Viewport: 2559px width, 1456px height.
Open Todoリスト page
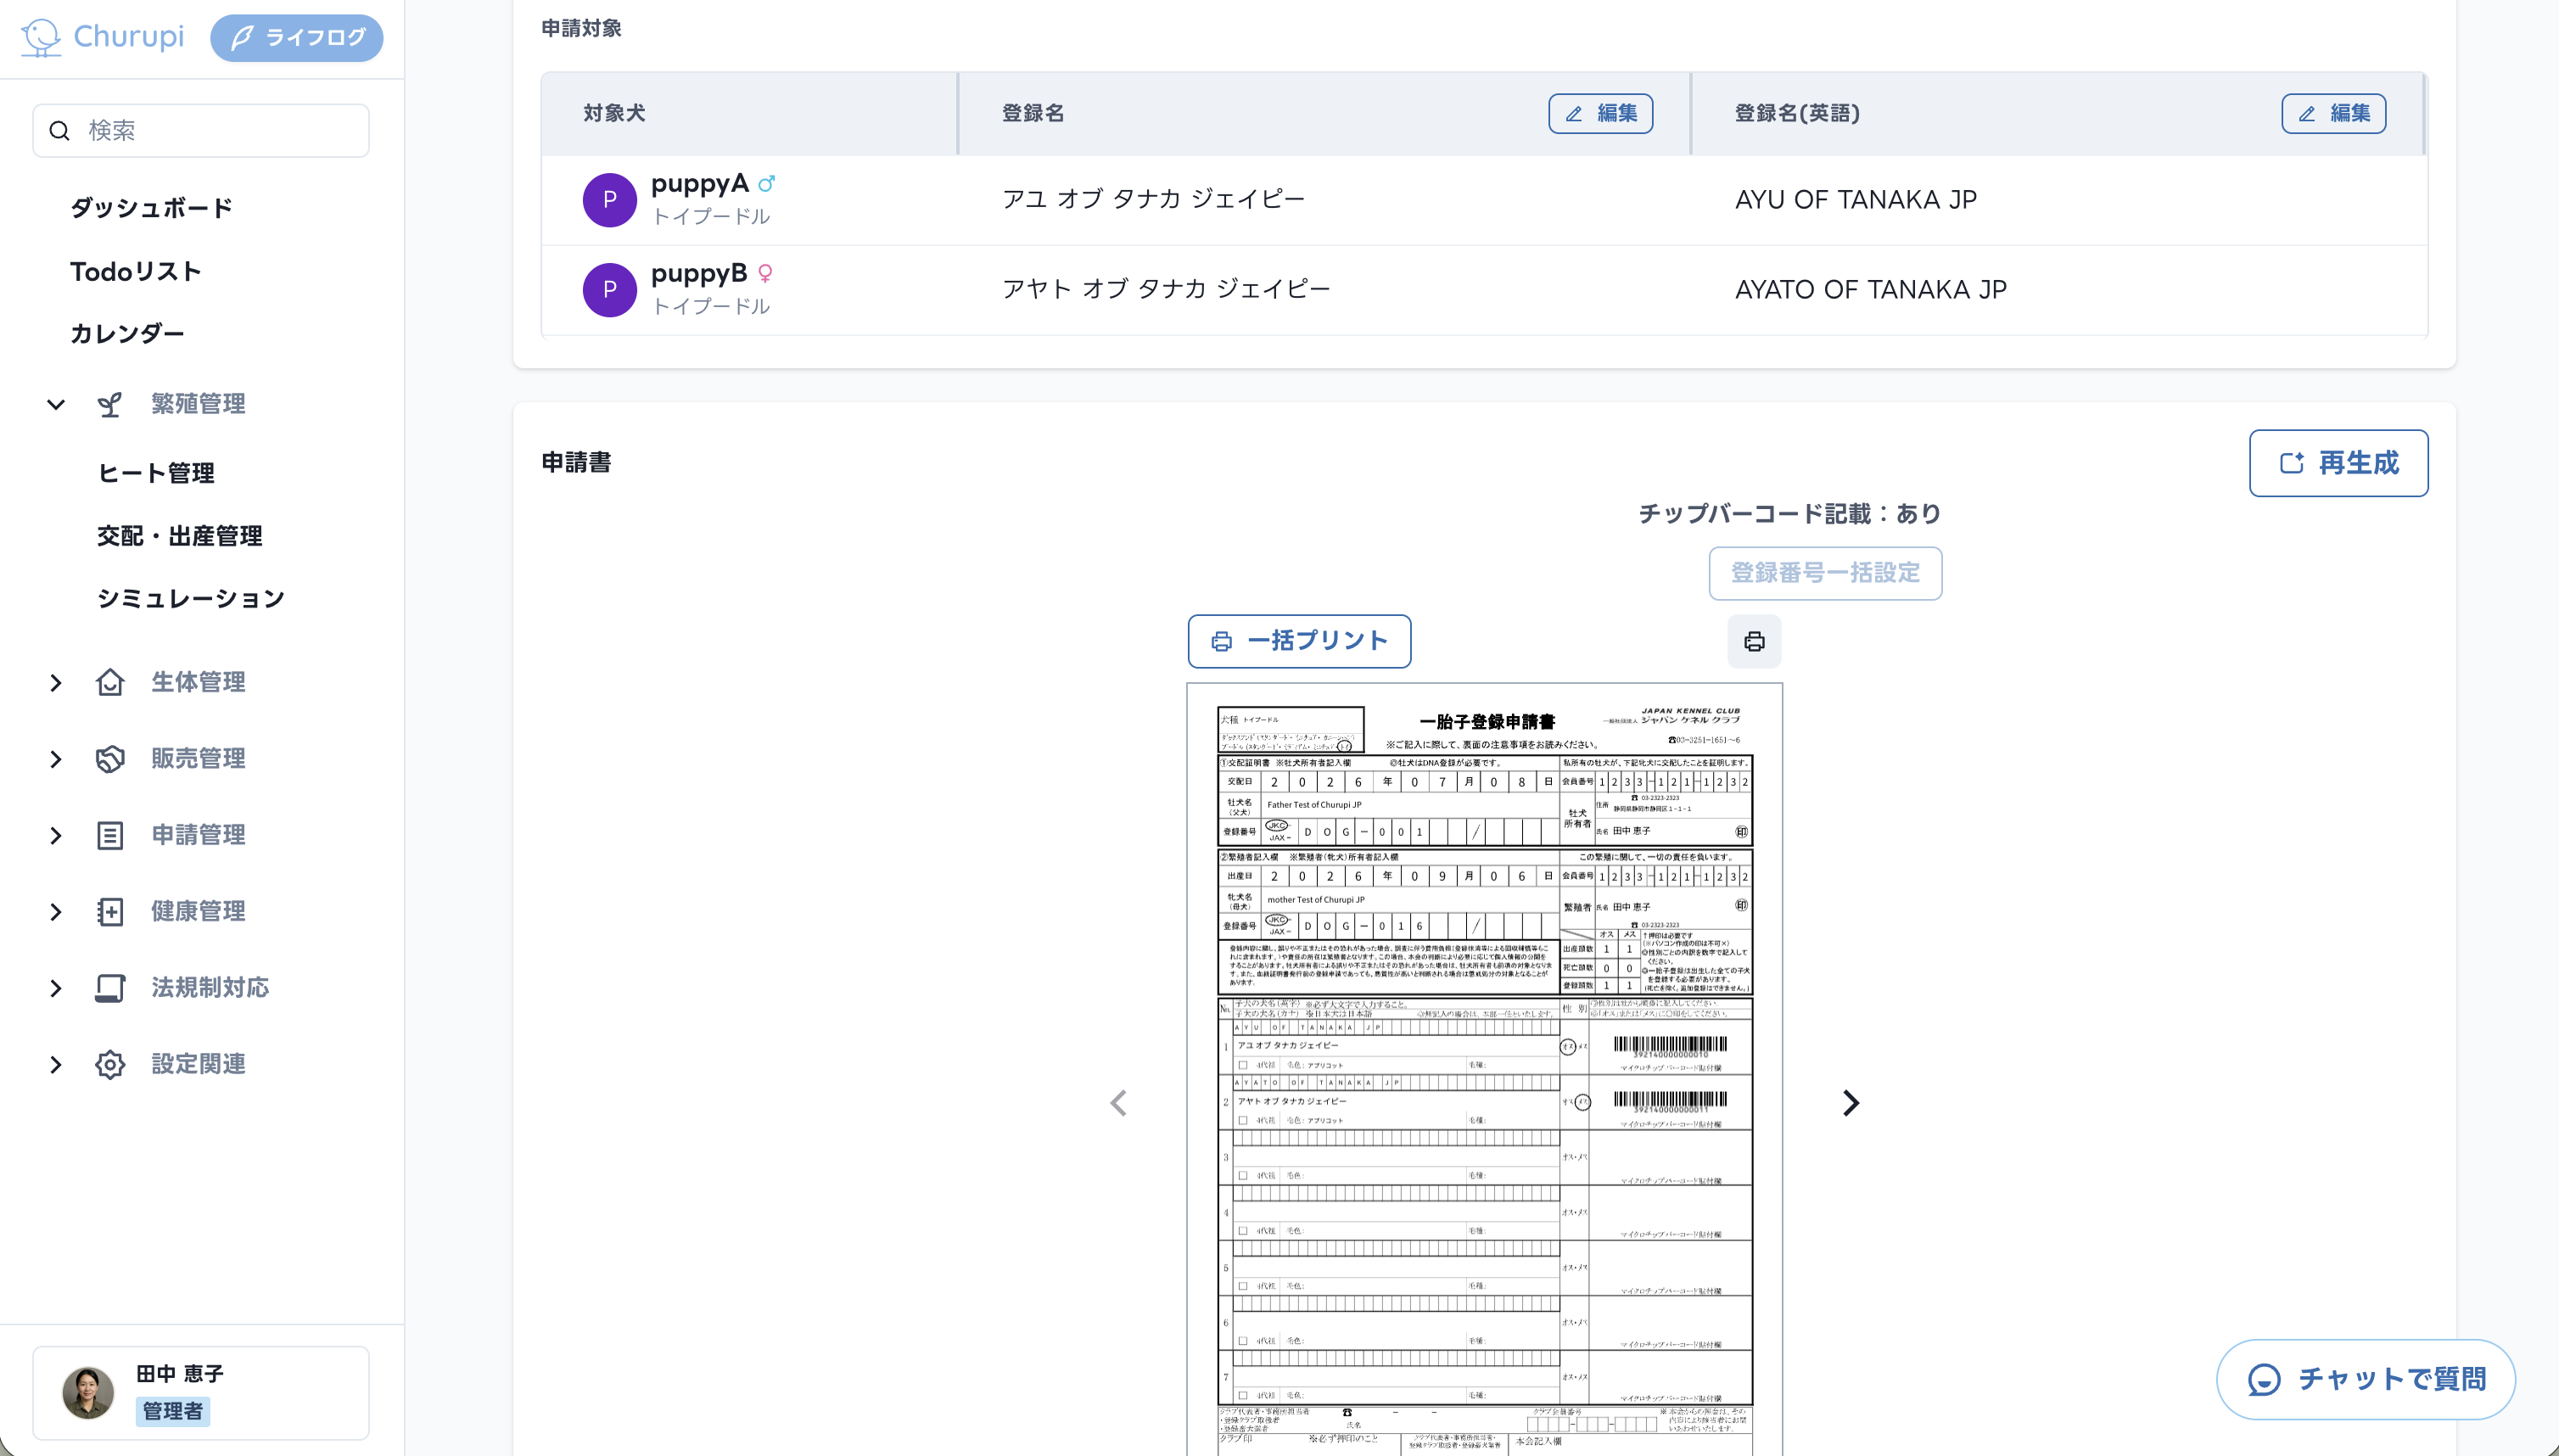(x=136, y=271)
